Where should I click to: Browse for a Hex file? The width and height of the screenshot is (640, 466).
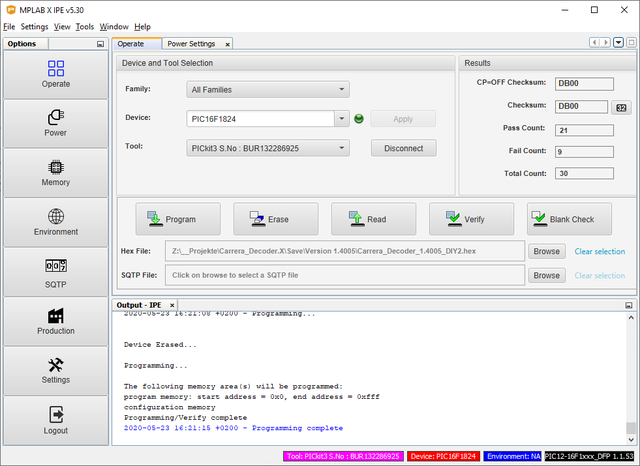coord(547,251)
